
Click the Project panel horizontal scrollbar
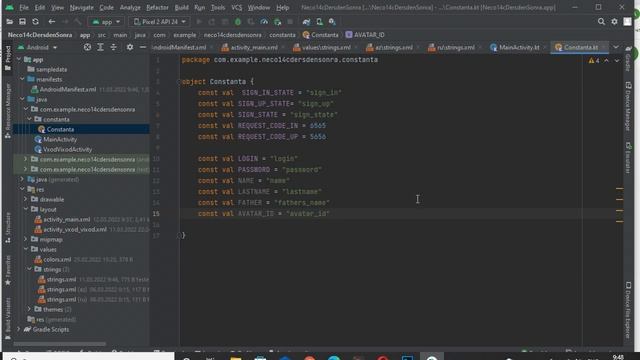[x=60, y=344]
